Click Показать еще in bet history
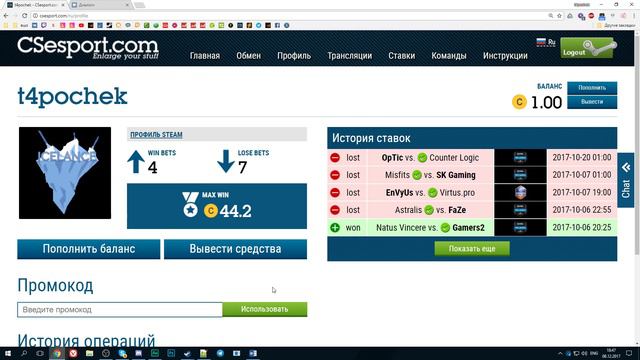Viewport: 640px width, 360px height. [472, 249]
